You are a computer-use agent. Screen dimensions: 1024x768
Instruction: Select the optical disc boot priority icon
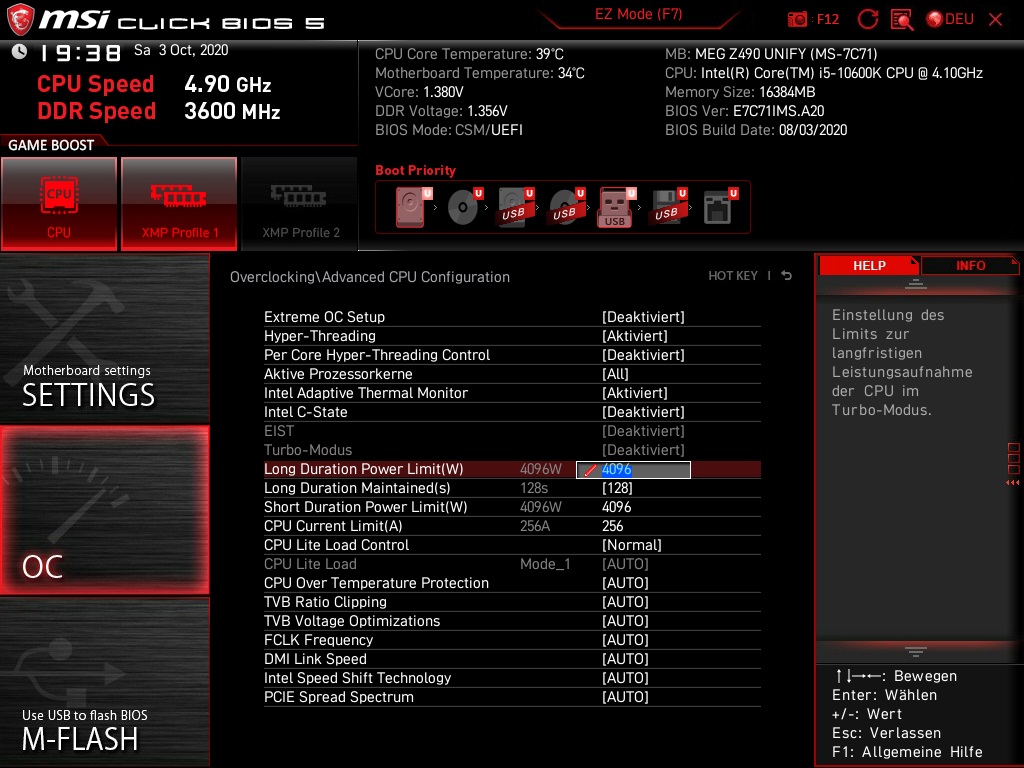click(x=464, y=207)
